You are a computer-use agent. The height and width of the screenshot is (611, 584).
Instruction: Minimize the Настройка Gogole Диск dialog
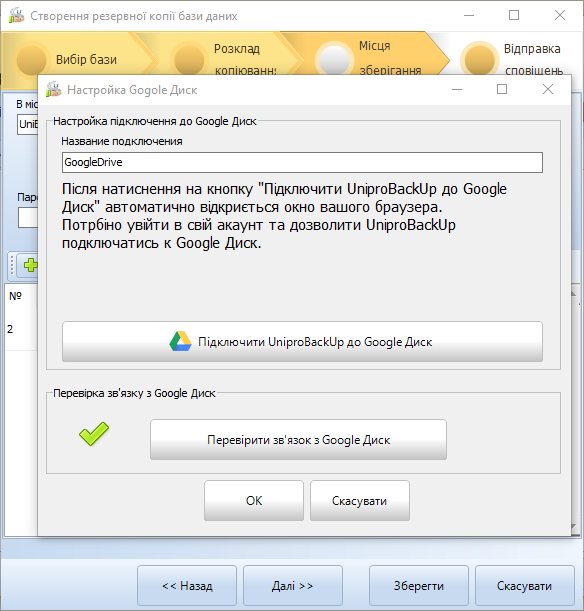(457, 89)
